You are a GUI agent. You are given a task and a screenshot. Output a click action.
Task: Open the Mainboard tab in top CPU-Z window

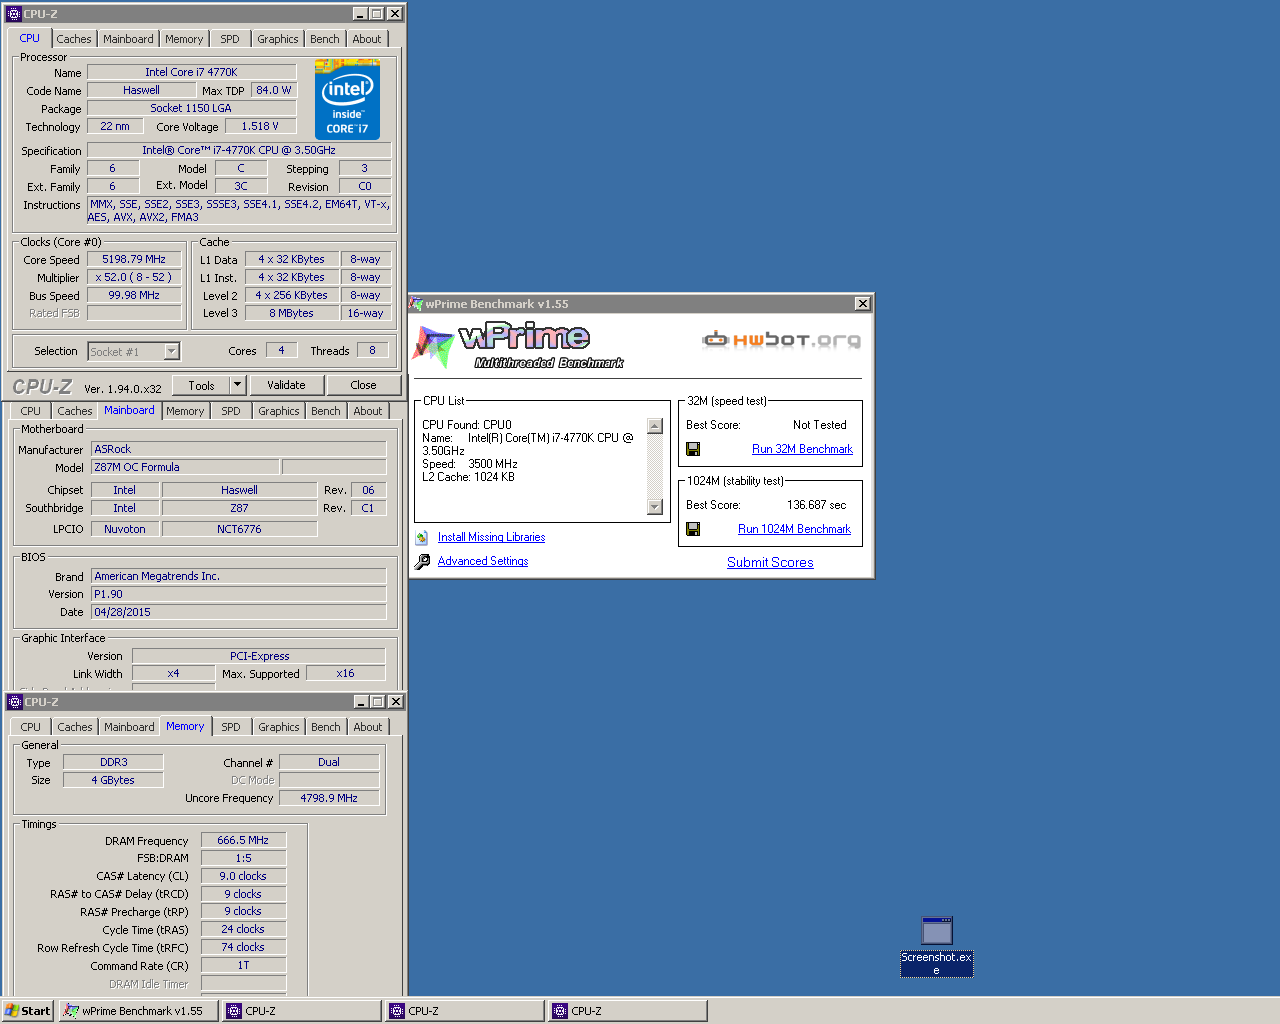129,39
